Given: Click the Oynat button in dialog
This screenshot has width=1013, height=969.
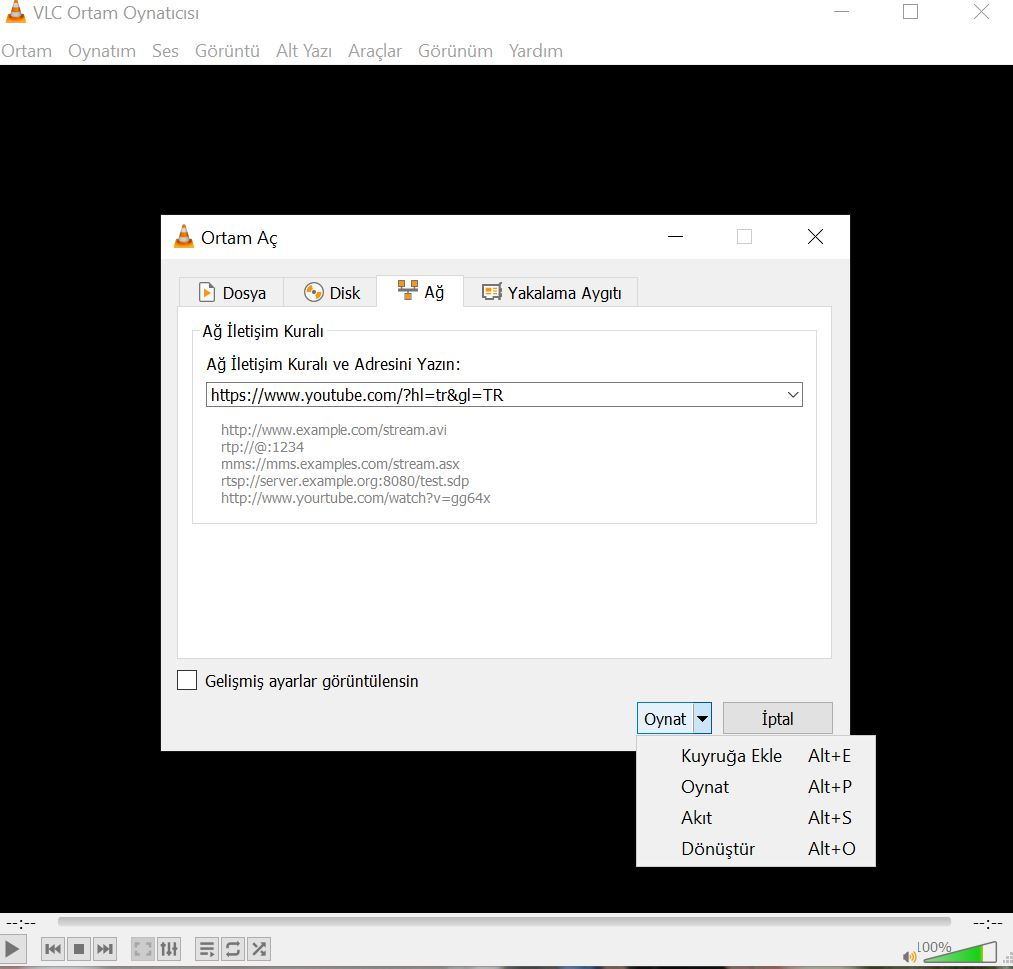Looking at the screenshot, I should tap(665, 718).
